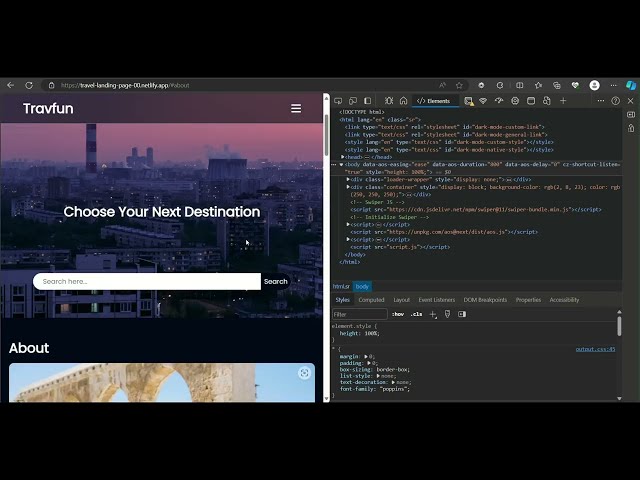Expand the list-style shorthand property
Viewport: 640px width, 480px height.
378,376
